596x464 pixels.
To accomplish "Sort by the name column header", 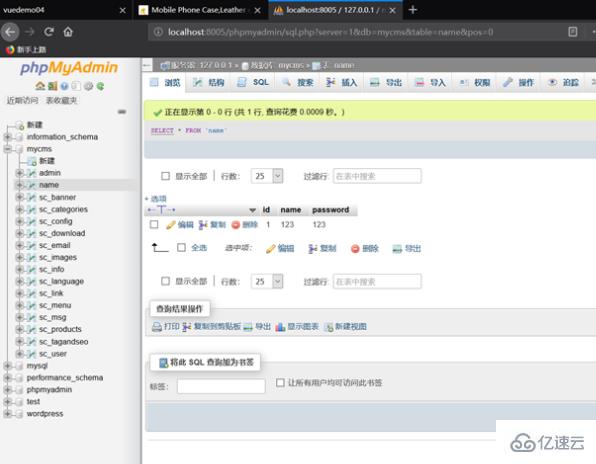I will [x=291, y=210].
